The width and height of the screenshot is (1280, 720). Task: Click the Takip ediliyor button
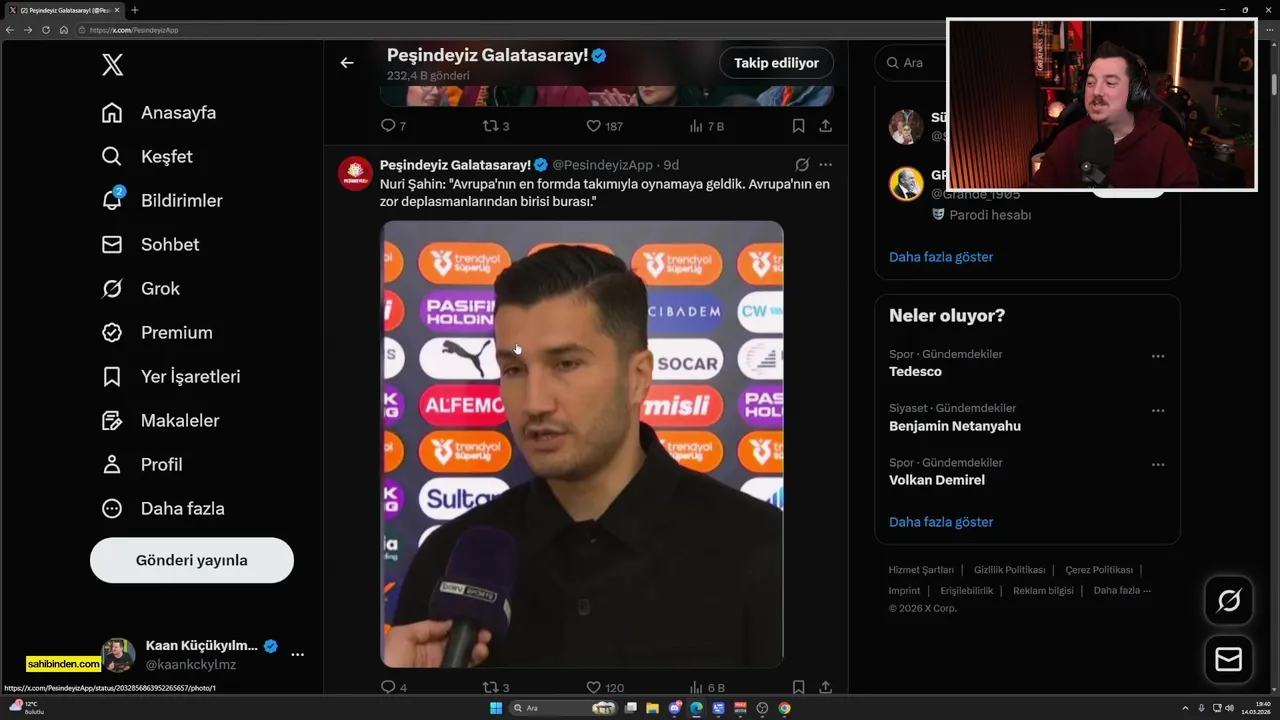coord(776,63)
